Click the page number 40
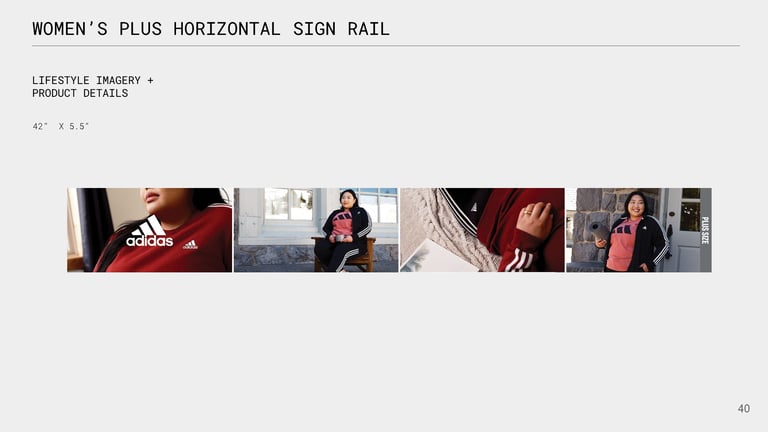This screenshot has width=768, height=432. pos(744,408)
